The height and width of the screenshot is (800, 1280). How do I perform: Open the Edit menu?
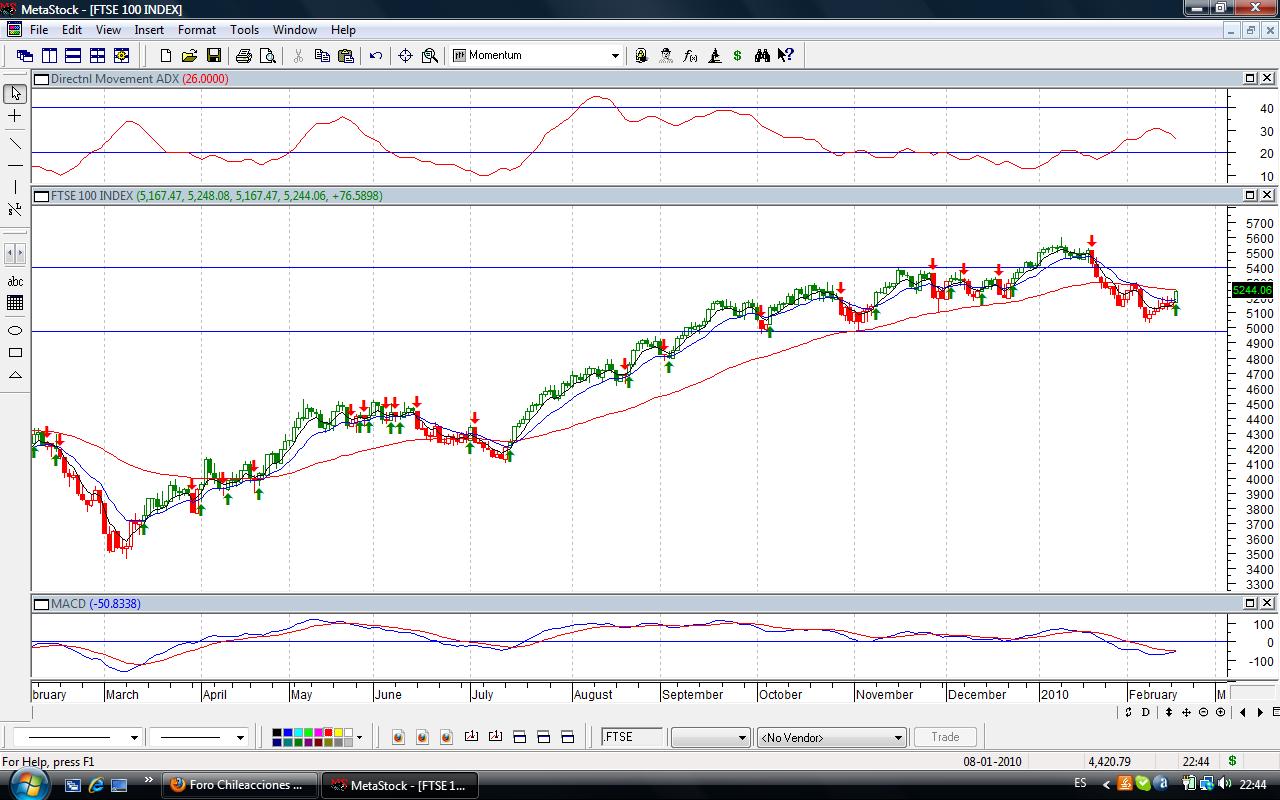pyautogui.click(x=72, y=30)
